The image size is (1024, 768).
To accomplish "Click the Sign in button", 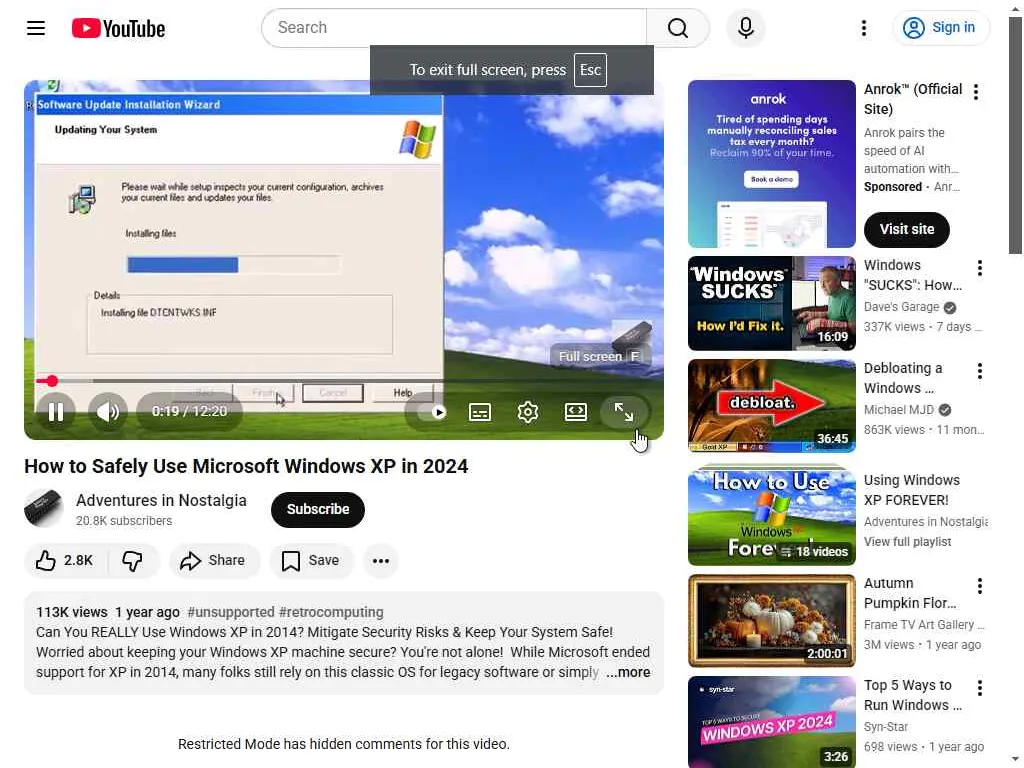I will pos(940,28).
